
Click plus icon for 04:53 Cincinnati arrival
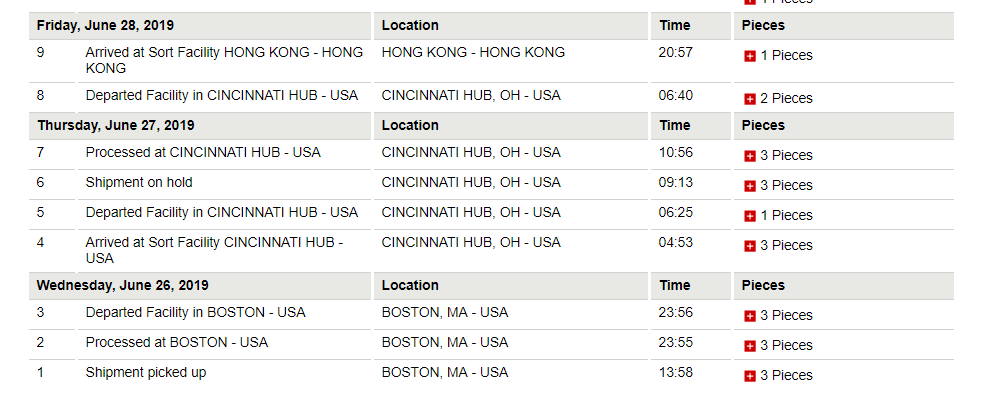(x=749, y=246)
